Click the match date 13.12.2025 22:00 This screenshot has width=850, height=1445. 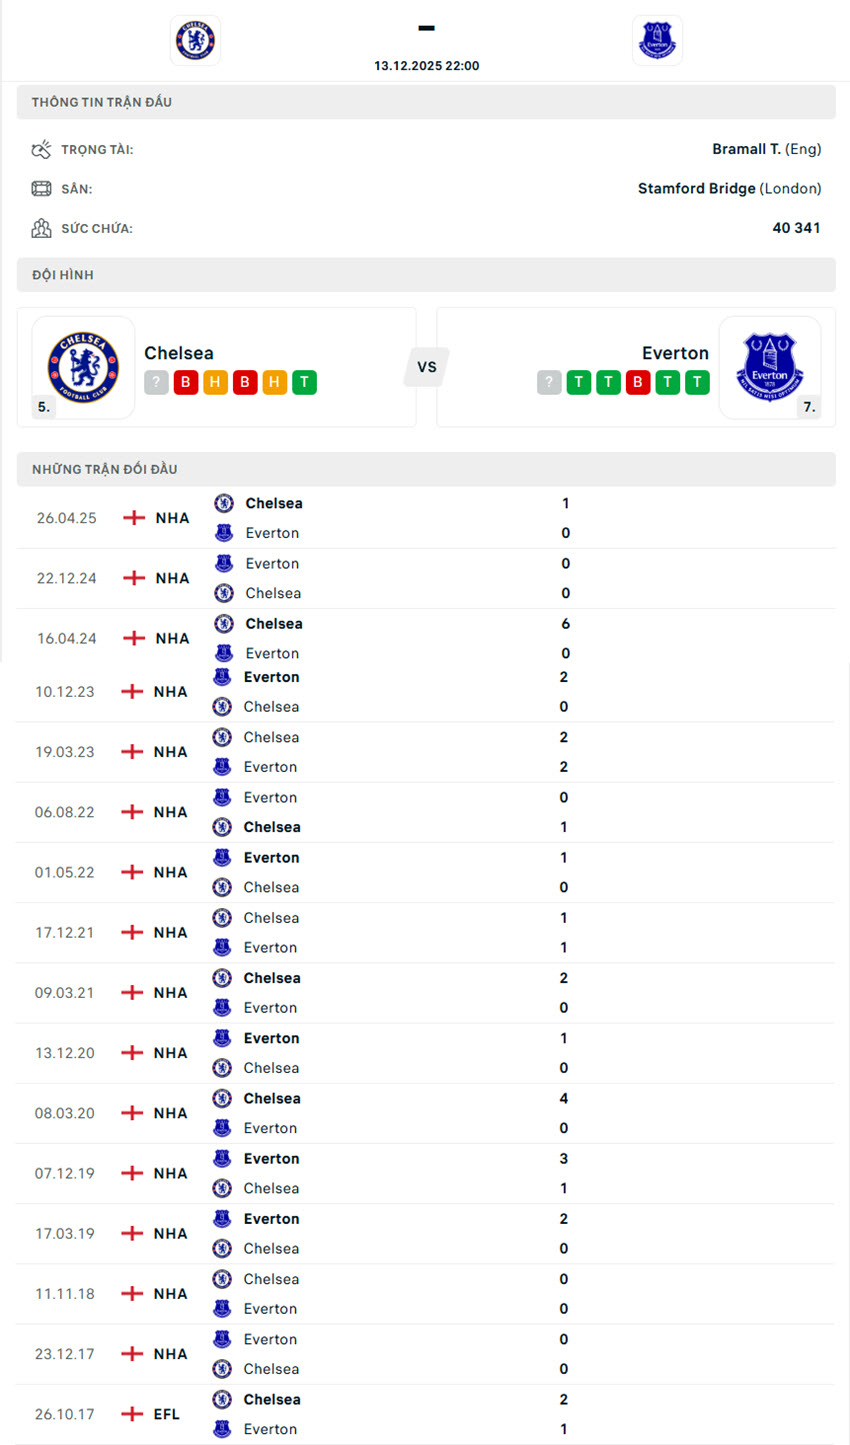pyautogui.click(x=426, y=65)
